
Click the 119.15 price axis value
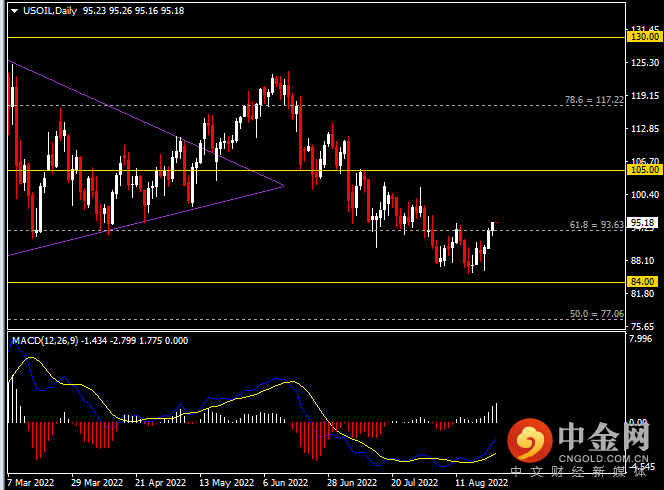point(645,96)
